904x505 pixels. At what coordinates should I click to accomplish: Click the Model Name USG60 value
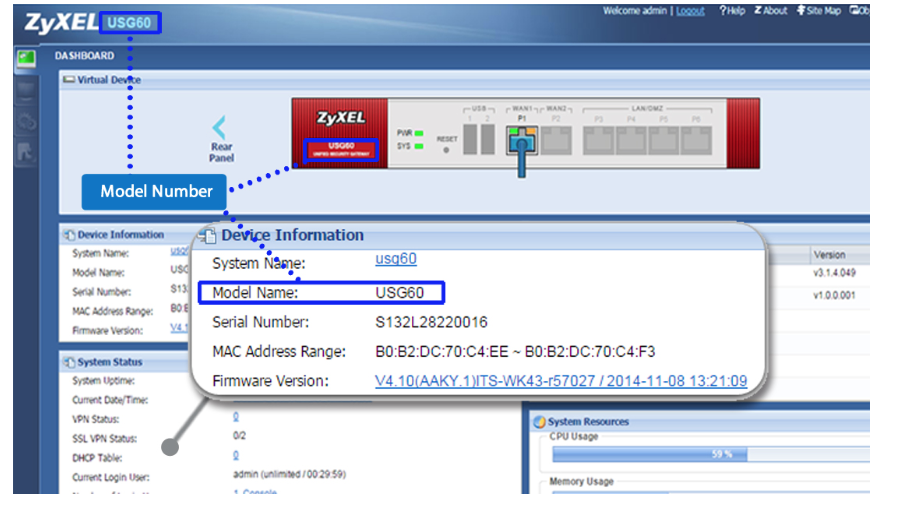[400, 293]
